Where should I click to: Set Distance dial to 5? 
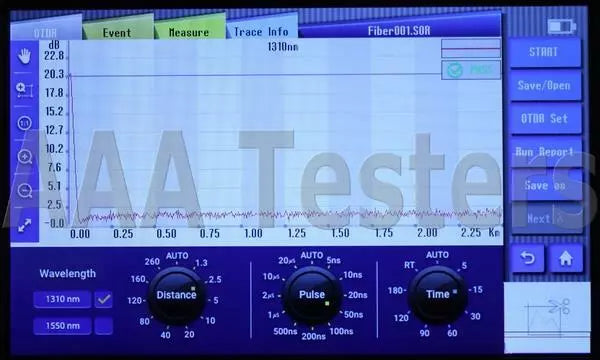coord(216,300)
